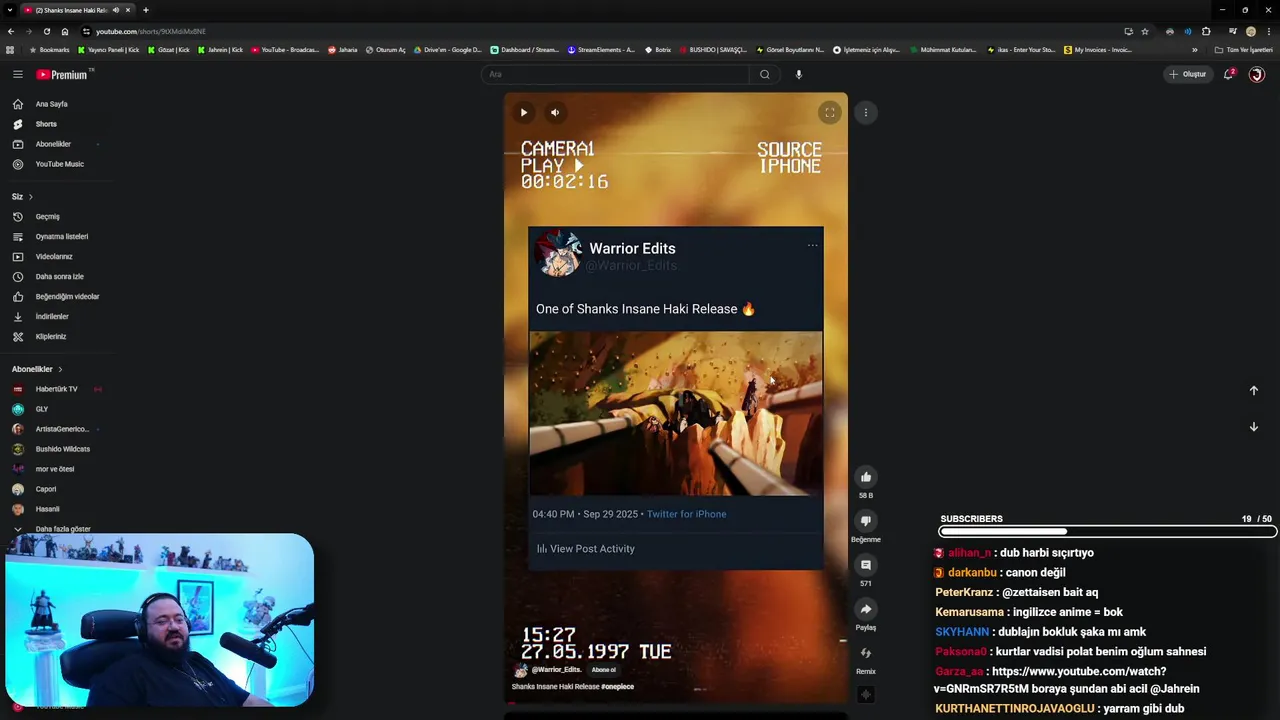
Task: Go to the next Short with down arrow
Action: [1253, 427]
